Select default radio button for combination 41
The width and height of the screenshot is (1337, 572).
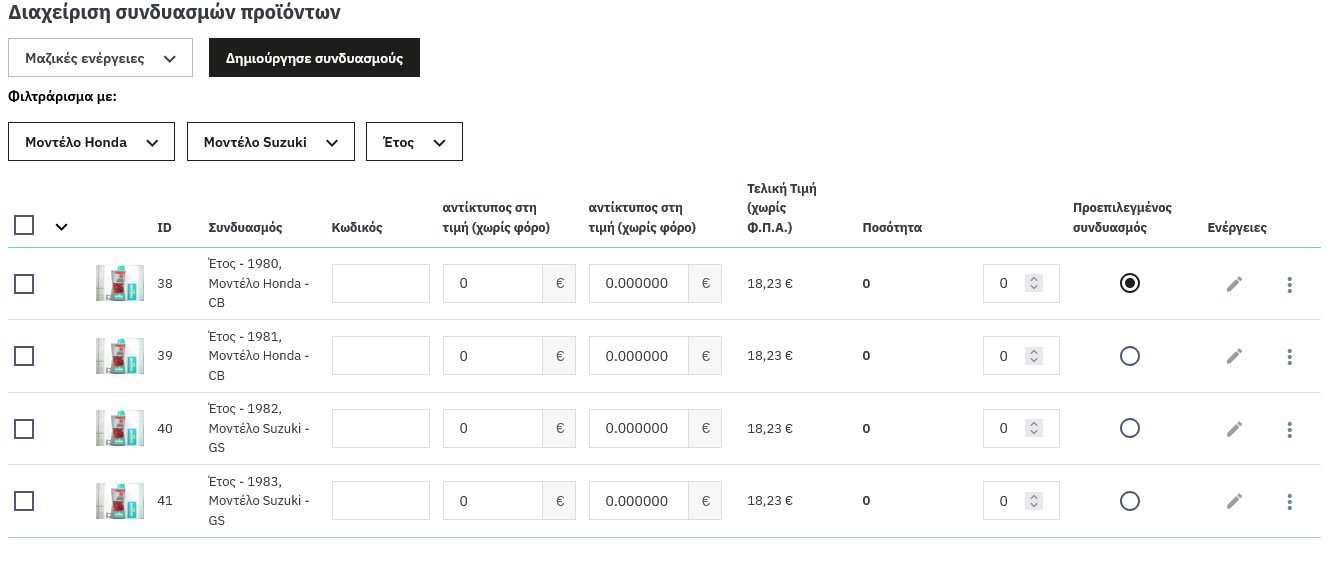pos(1129,501)
